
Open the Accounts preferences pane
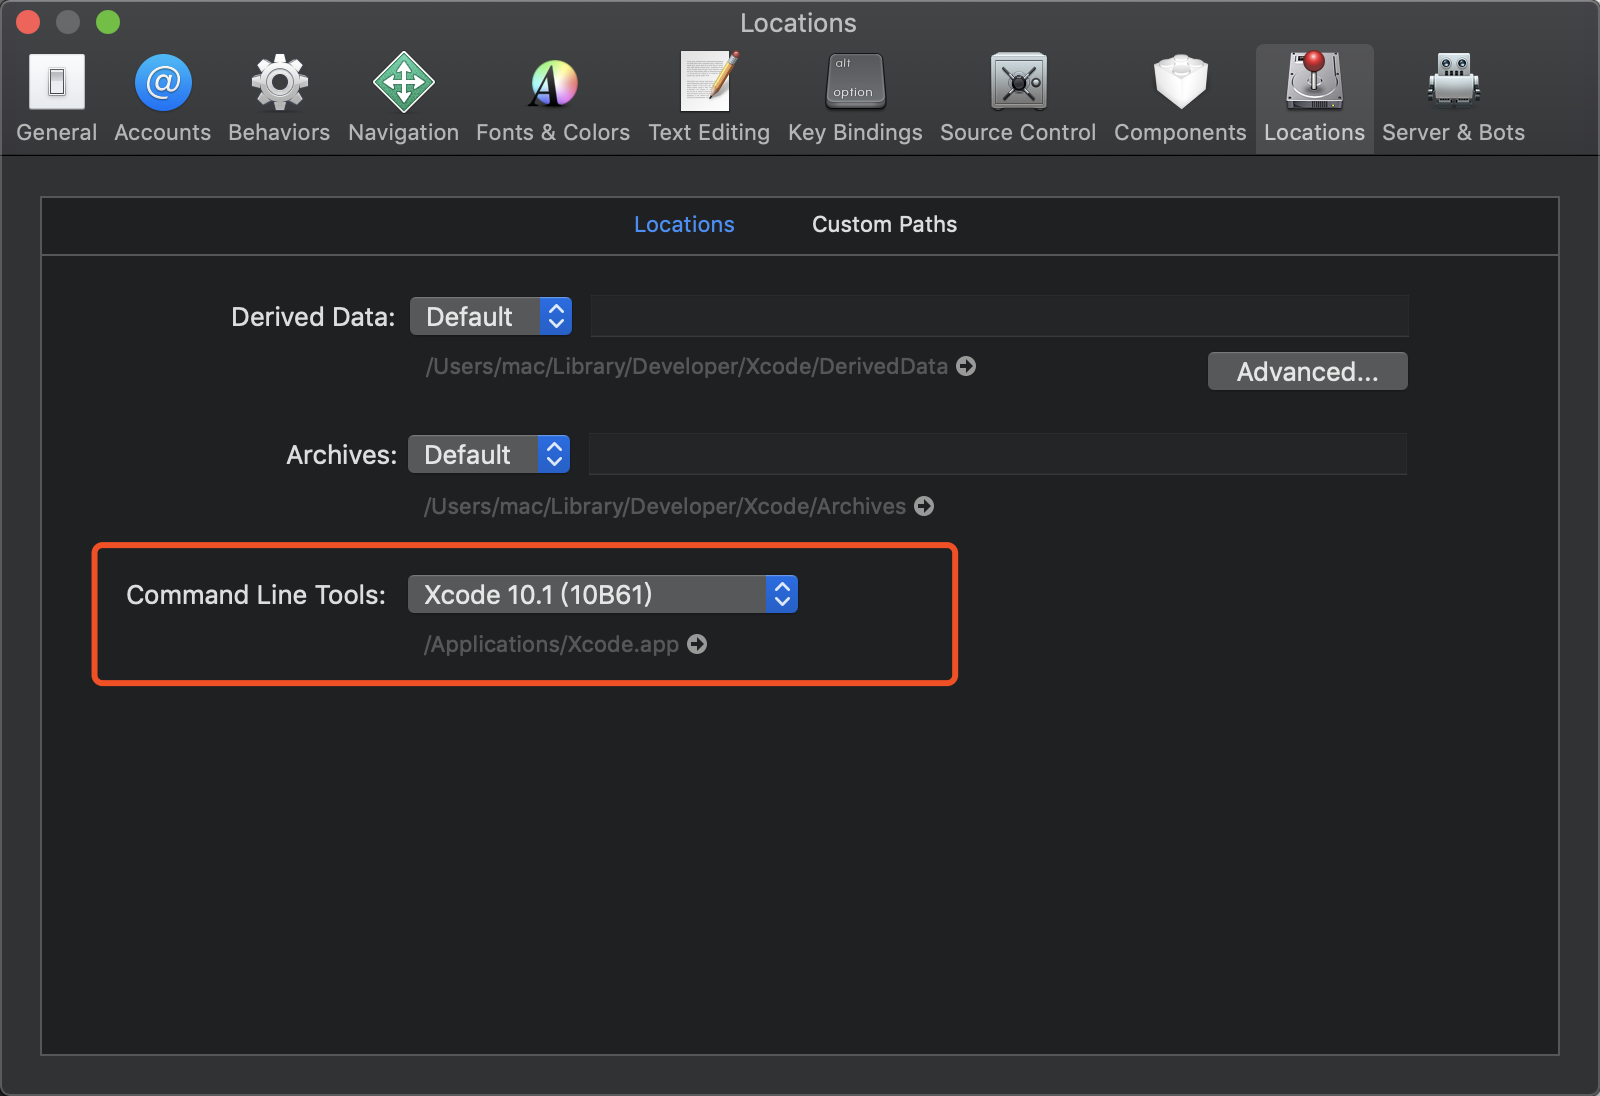coord(163,98)
